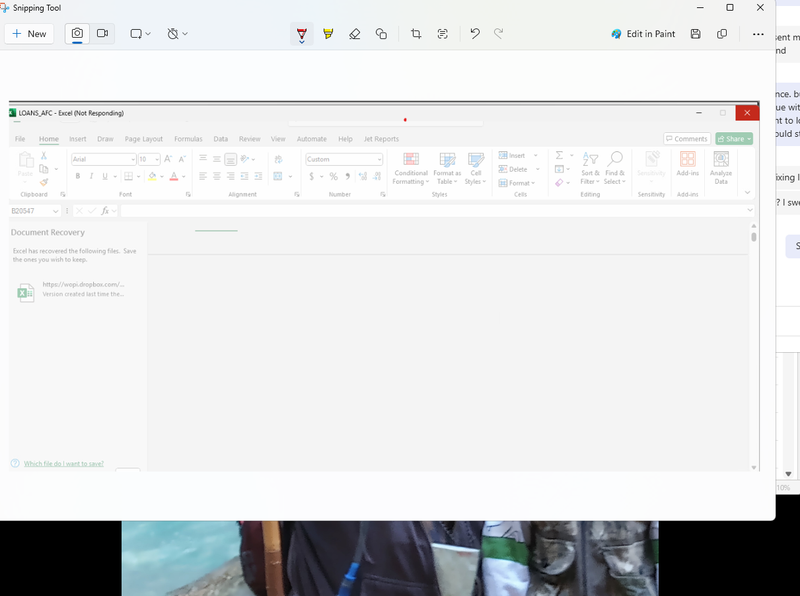Image resolution: width=800 pixels, height=596 pixels.
Task: Copy the snip to clipboard
Action: 722,34
